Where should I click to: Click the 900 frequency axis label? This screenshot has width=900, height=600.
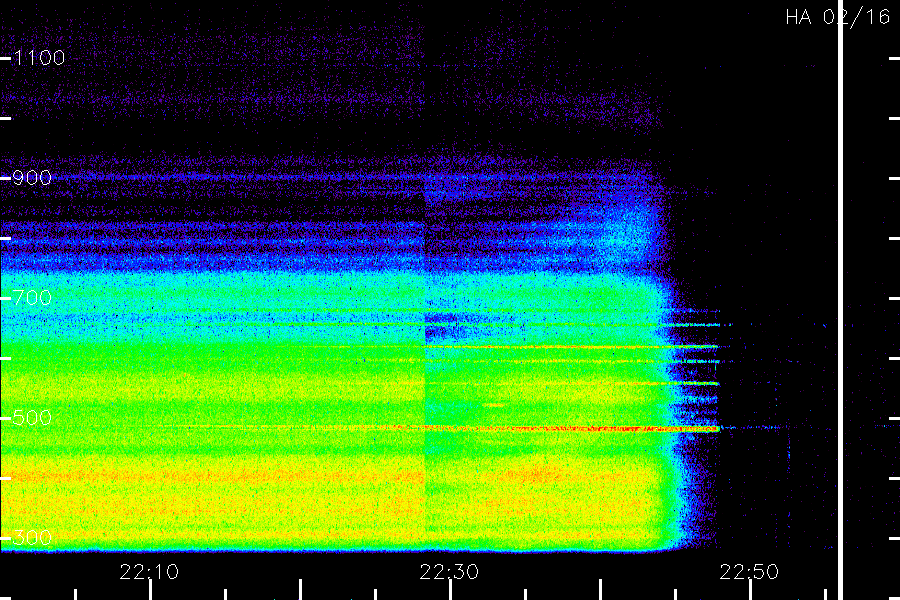pyautogui.click(x=32, y=178)
